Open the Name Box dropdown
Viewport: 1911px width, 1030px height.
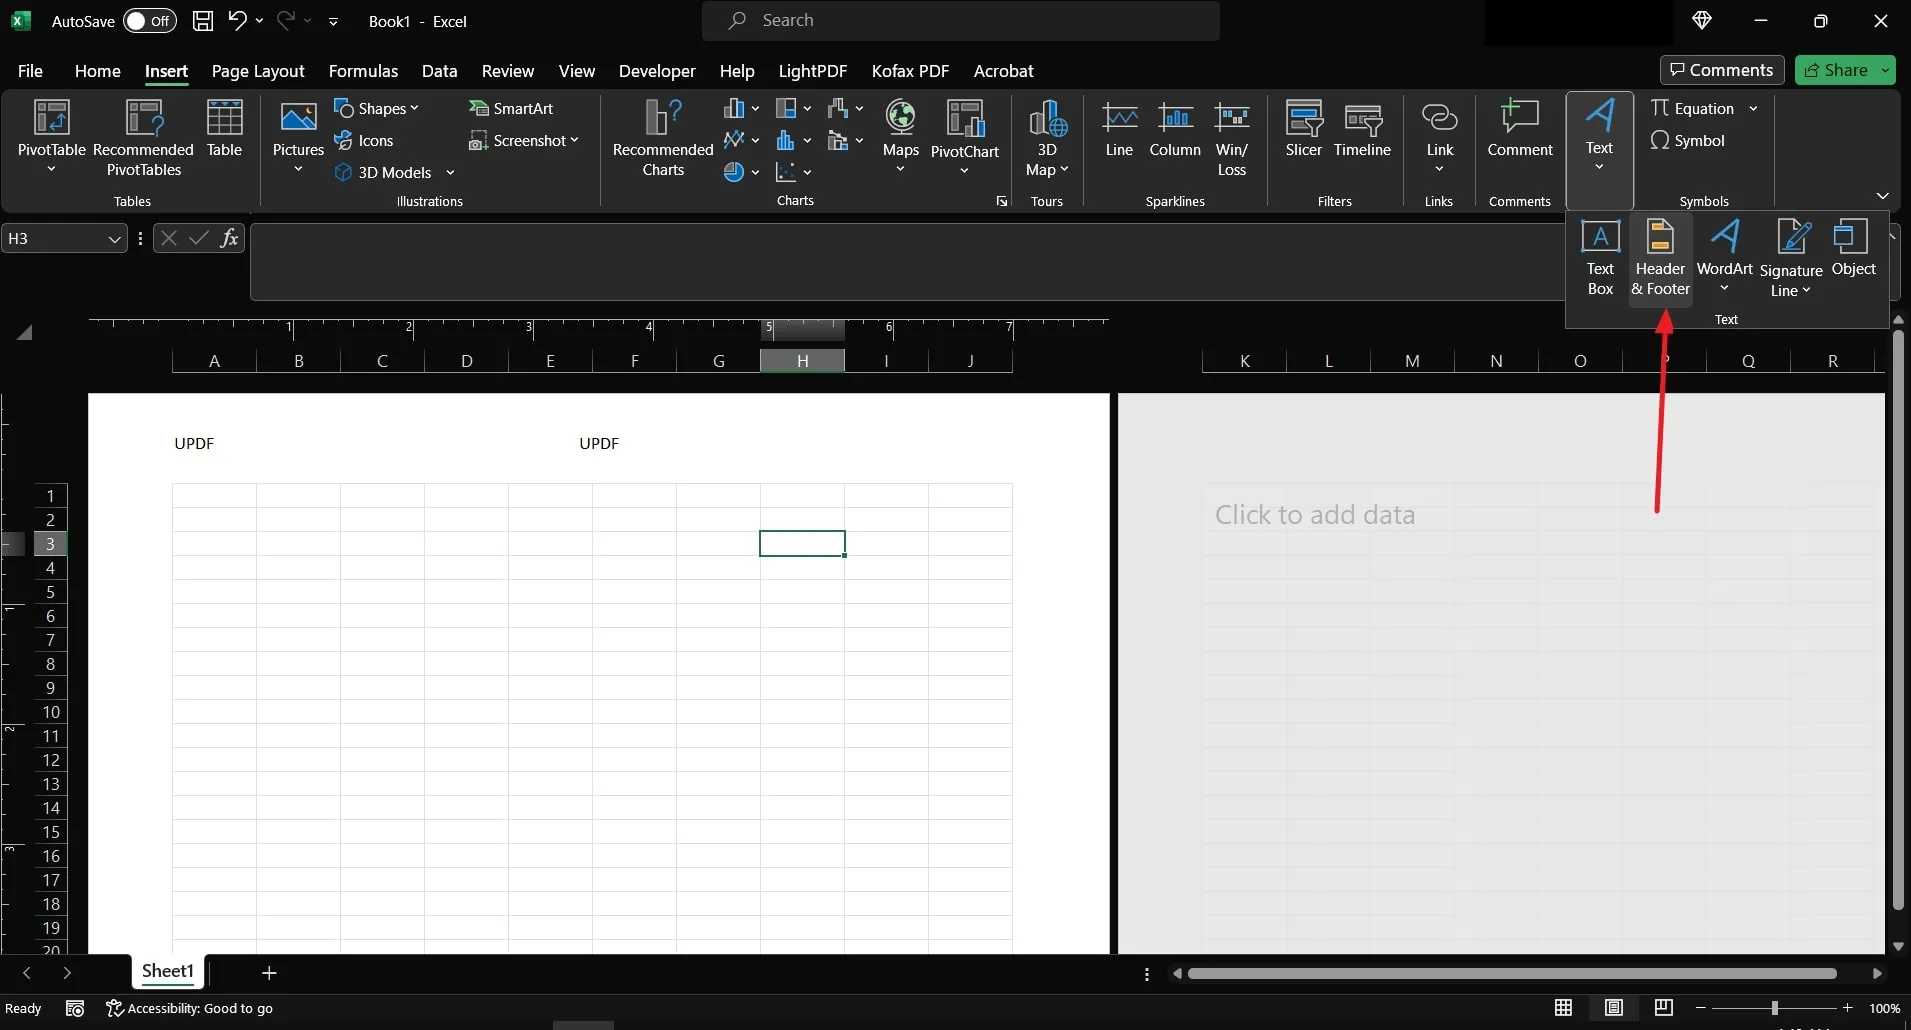(114, 238)
